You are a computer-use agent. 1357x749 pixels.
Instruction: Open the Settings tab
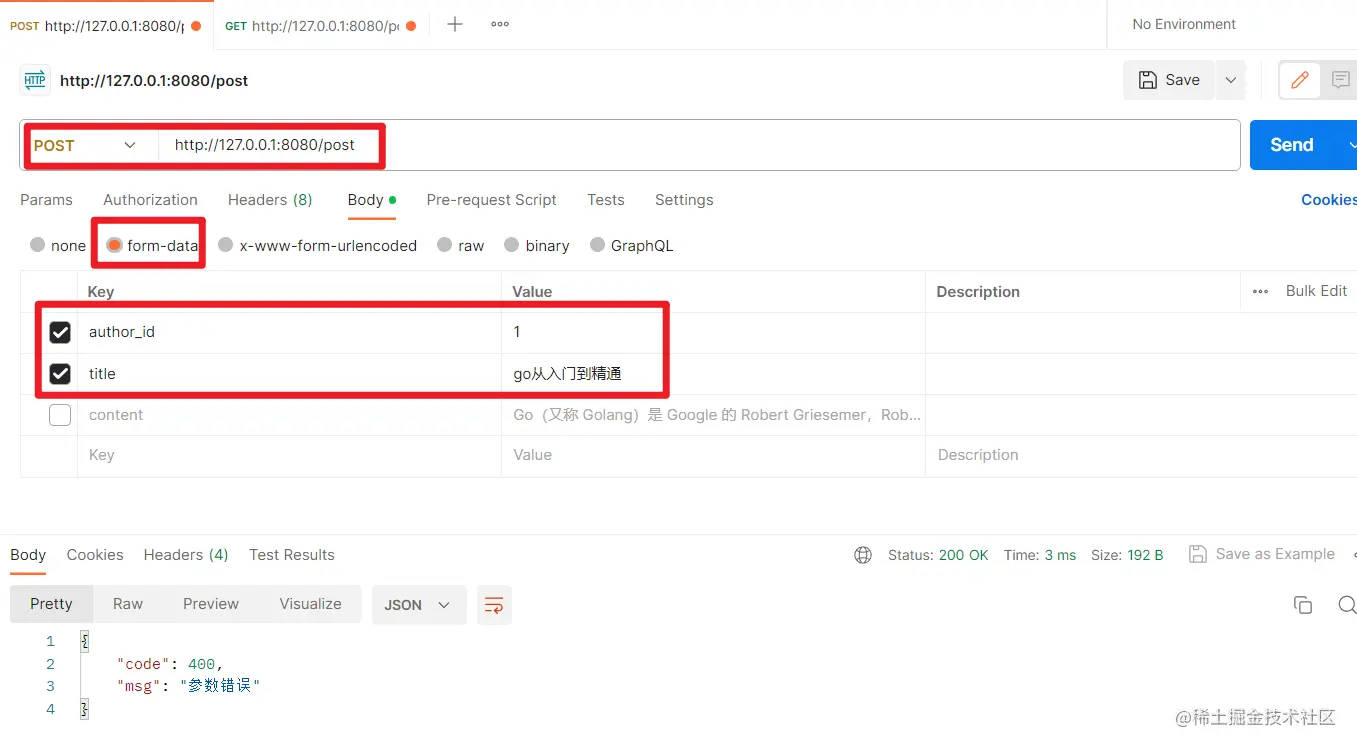tap(684, 200)
